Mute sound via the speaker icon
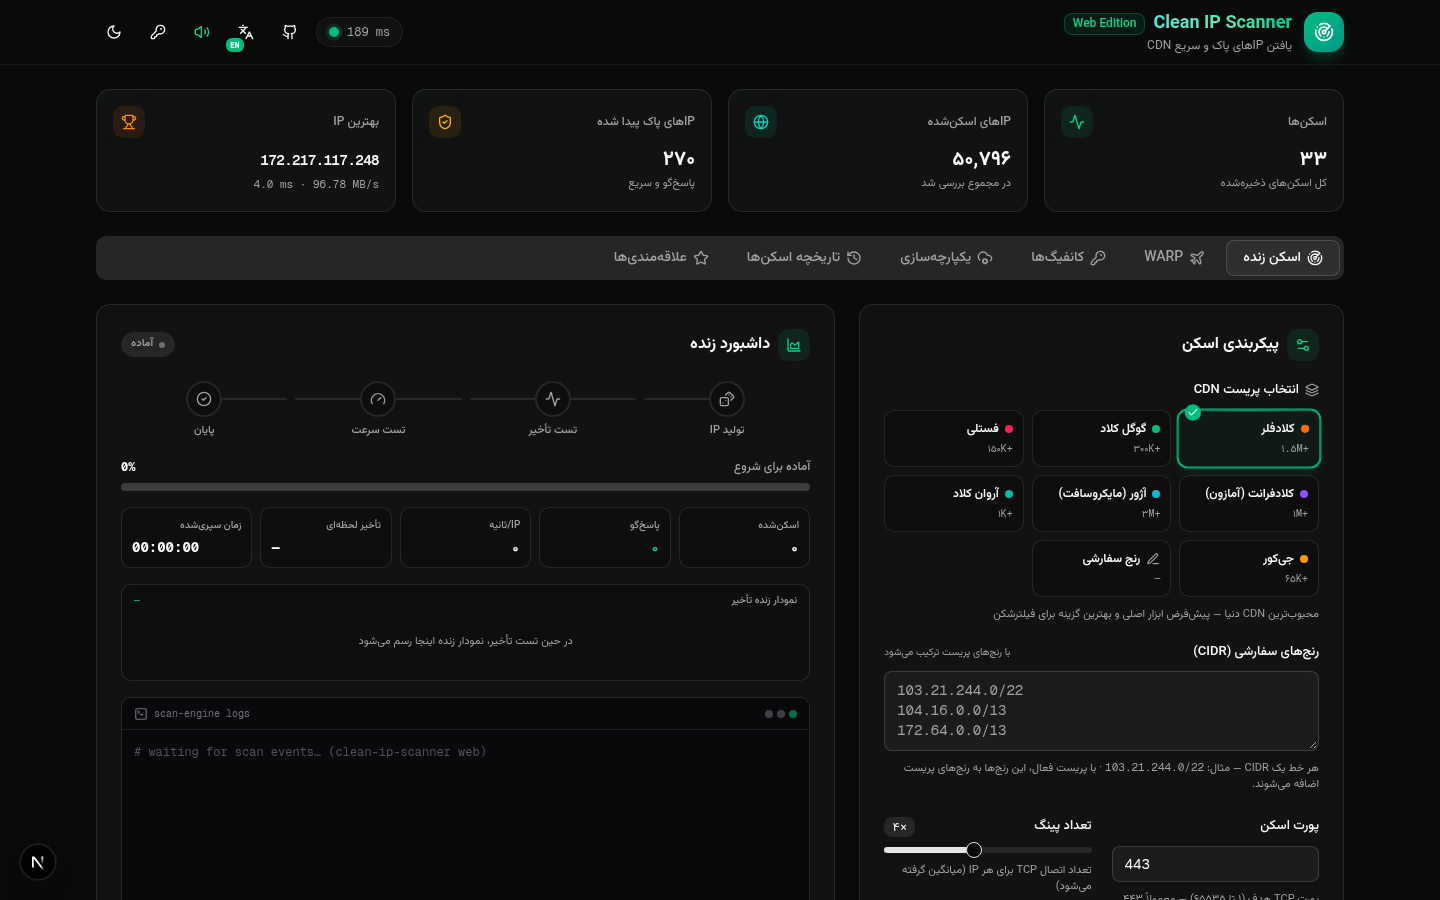 (202, 32)
